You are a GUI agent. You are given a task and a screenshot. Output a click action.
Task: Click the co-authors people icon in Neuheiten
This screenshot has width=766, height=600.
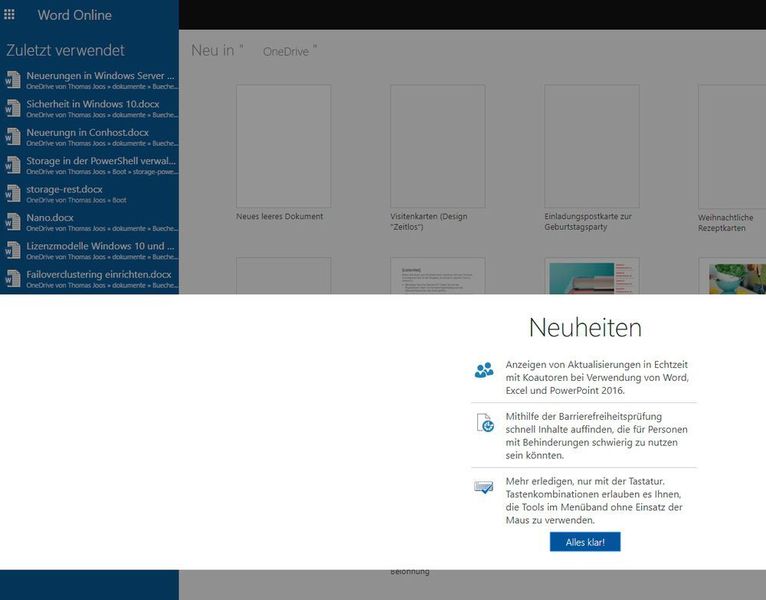[x=484, y=370]
